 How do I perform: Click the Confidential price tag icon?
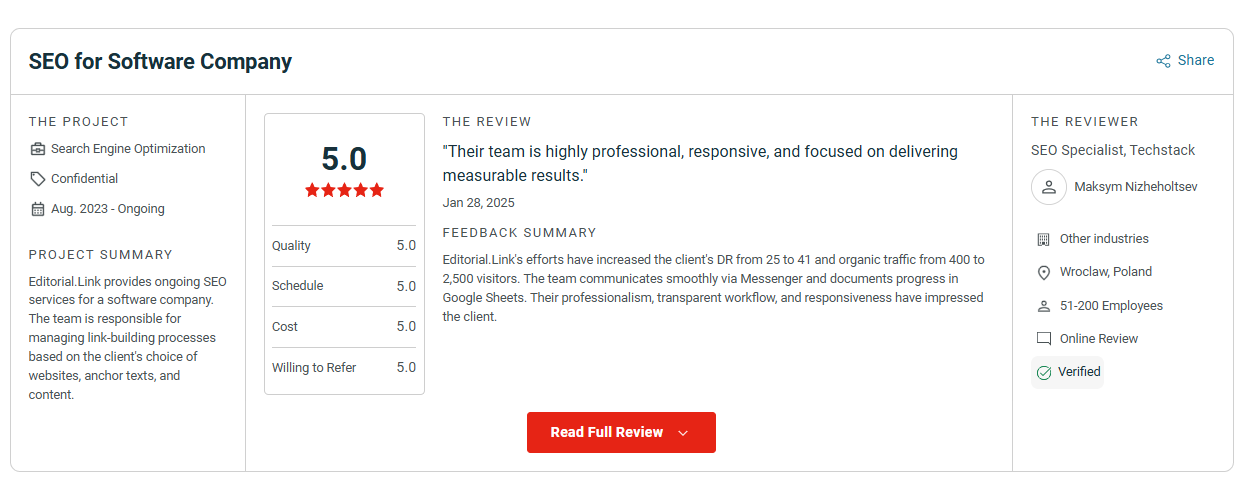coord(38,179)
